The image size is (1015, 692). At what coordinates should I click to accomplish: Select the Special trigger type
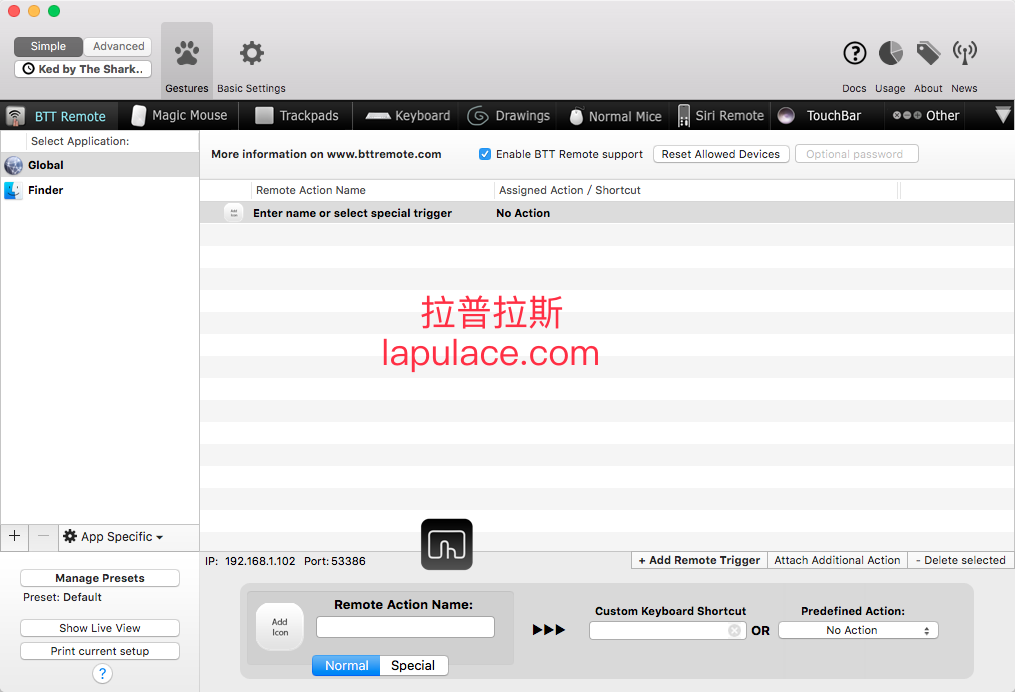pyautogui.click(x=414, y=665)
